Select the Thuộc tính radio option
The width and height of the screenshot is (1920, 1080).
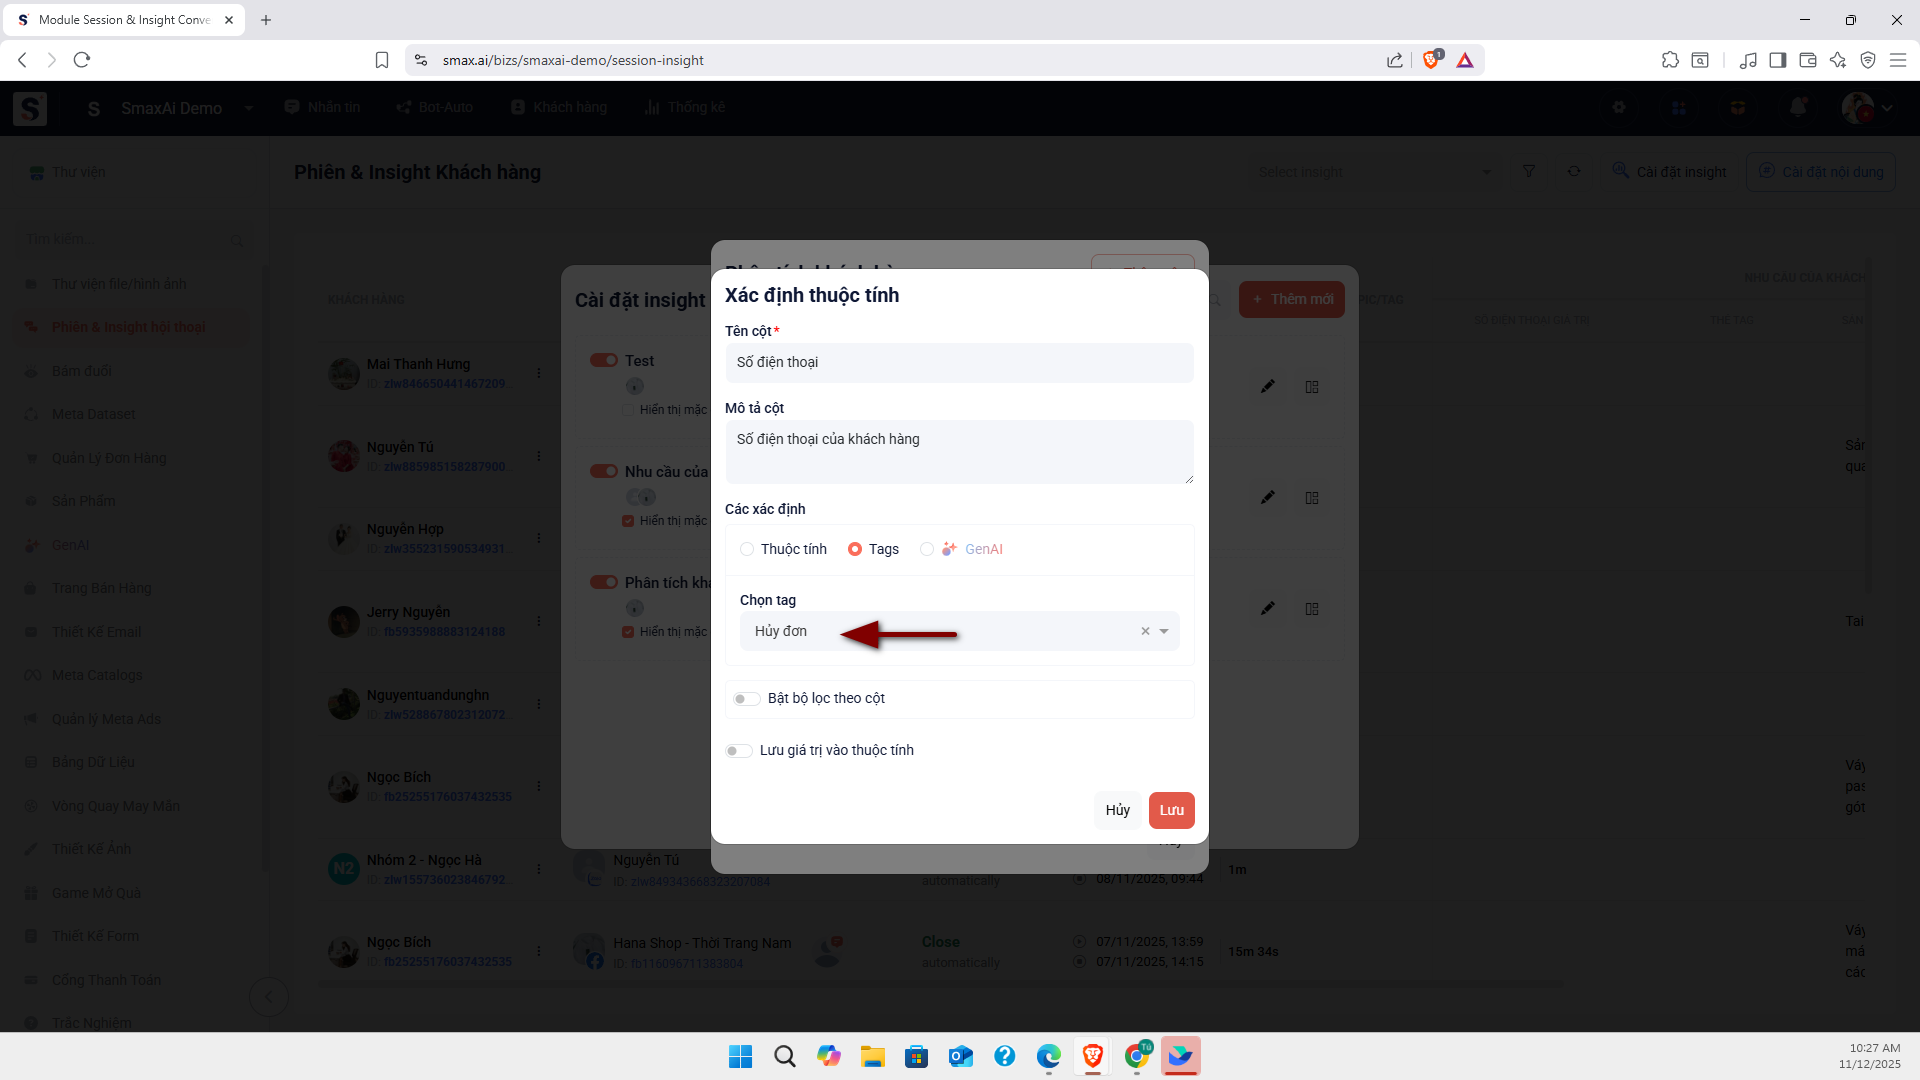(747, 549)
